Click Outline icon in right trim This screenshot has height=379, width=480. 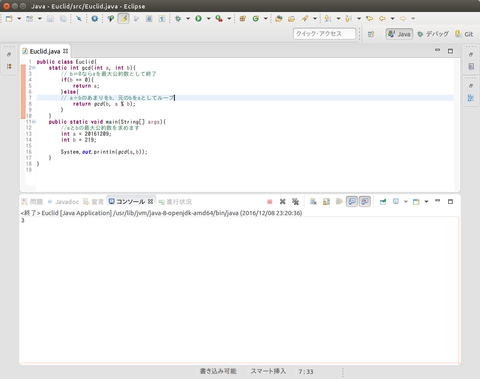(x=471, y=98)
